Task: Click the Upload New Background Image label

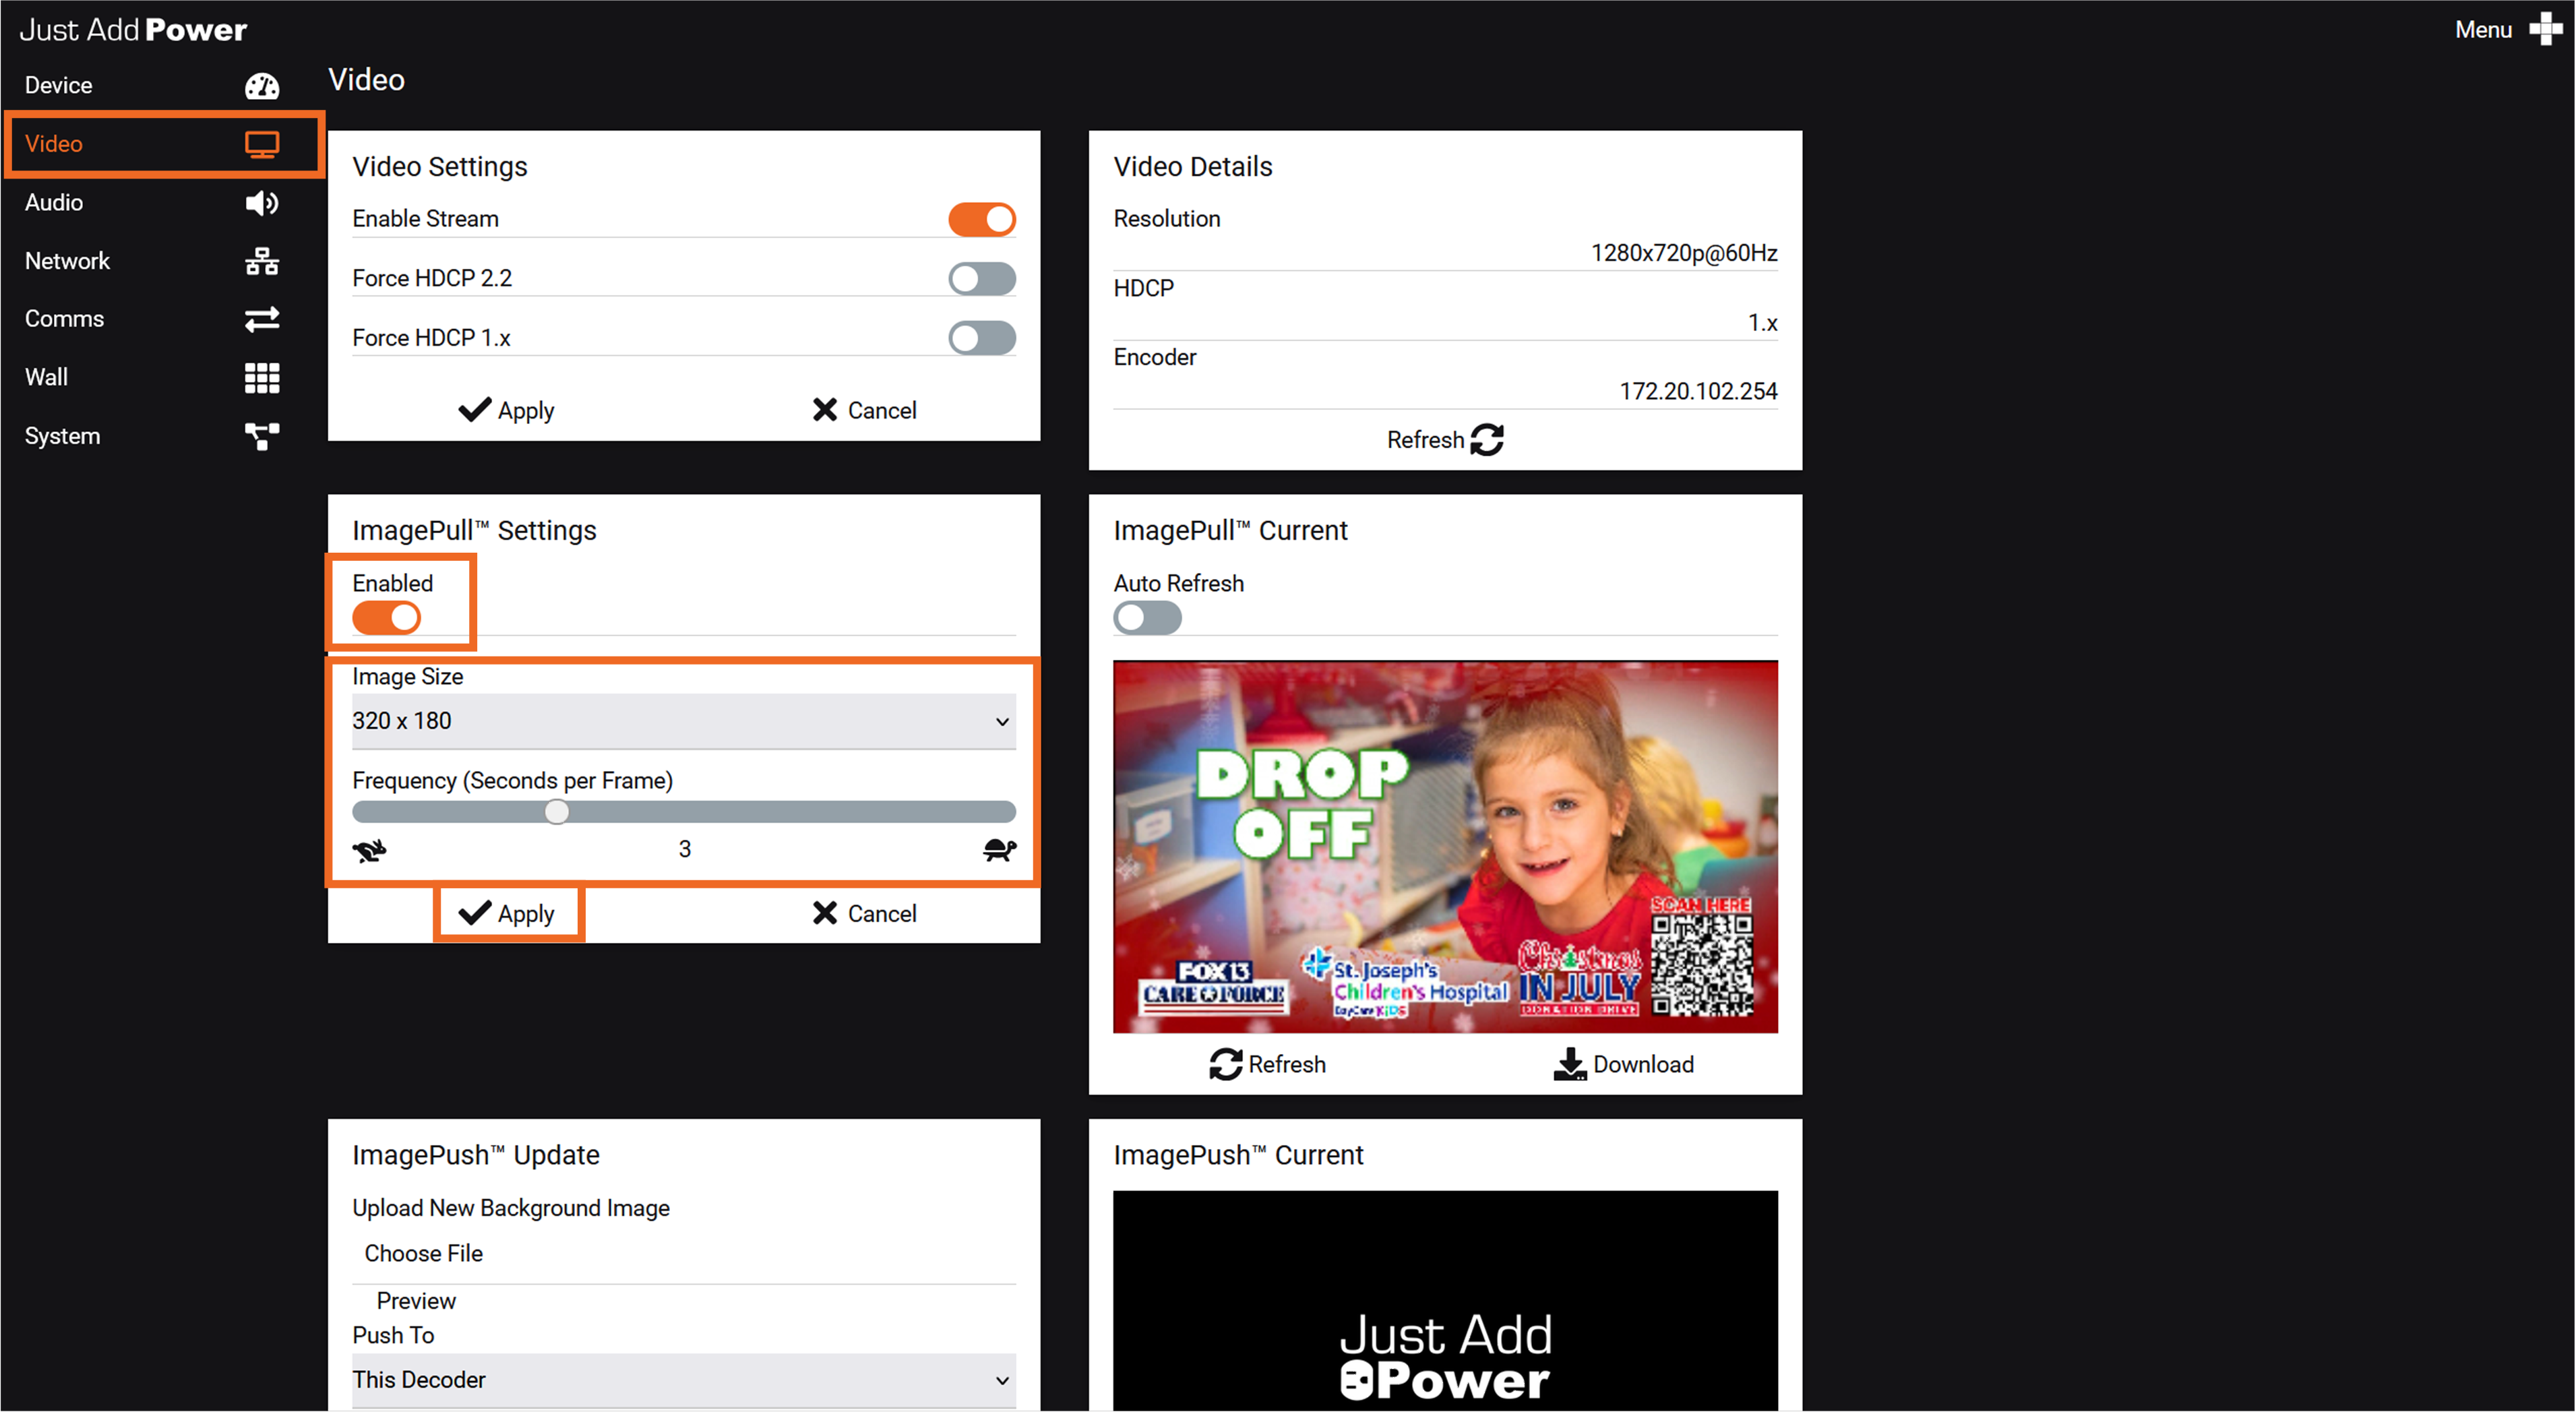Action: coord(511,1208)
